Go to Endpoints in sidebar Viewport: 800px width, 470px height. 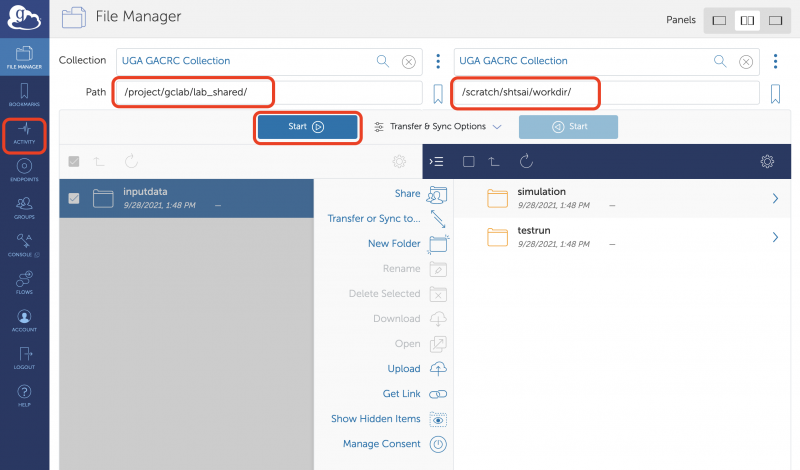(24, 170)
